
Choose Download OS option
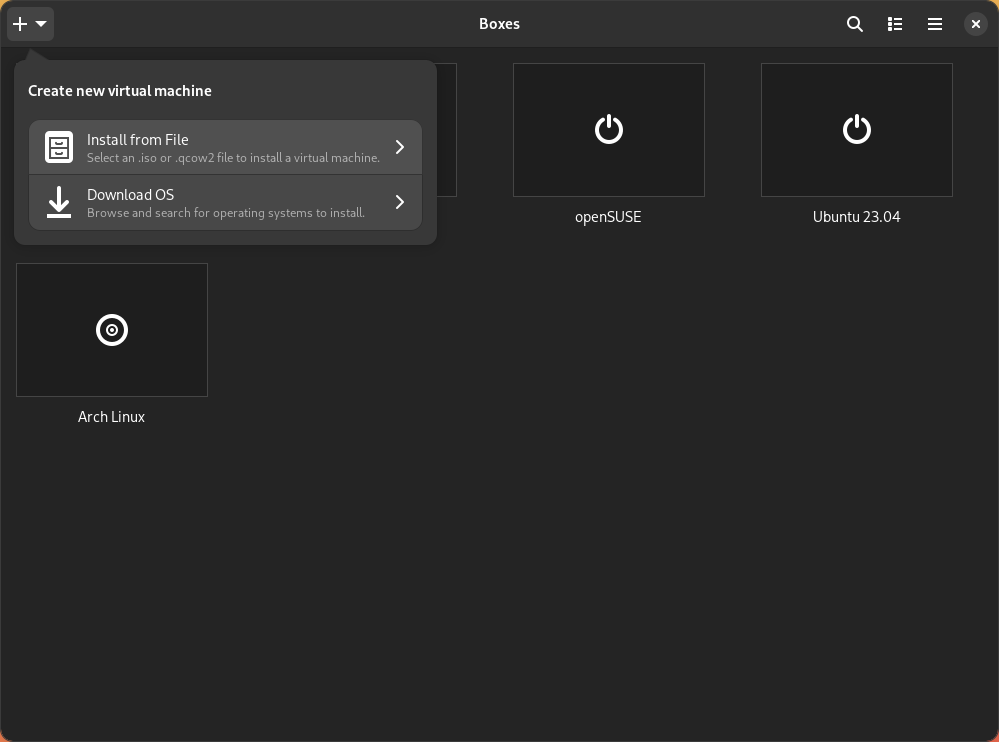click(226, 203)
